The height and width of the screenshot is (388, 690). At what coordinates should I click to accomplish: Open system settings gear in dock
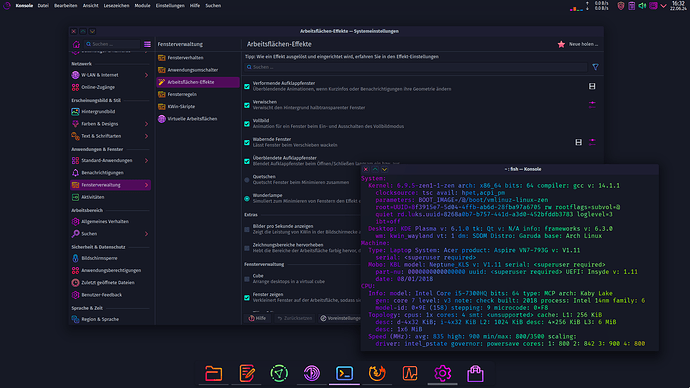[442, 373]
